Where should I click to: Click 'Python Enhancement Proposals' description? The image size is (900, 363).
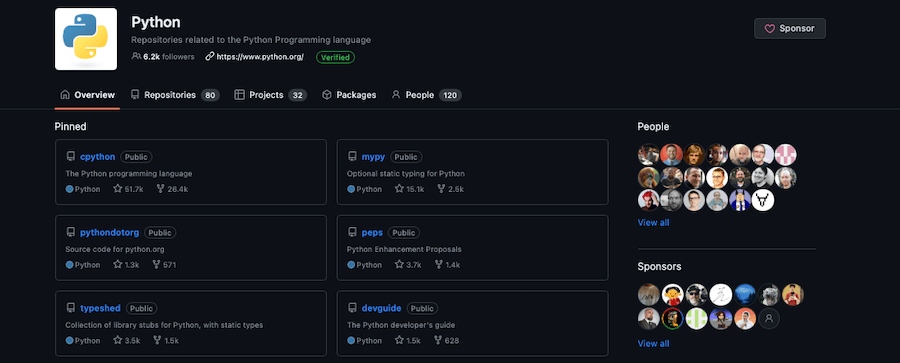pyautogui.click(x=404, y=249)
